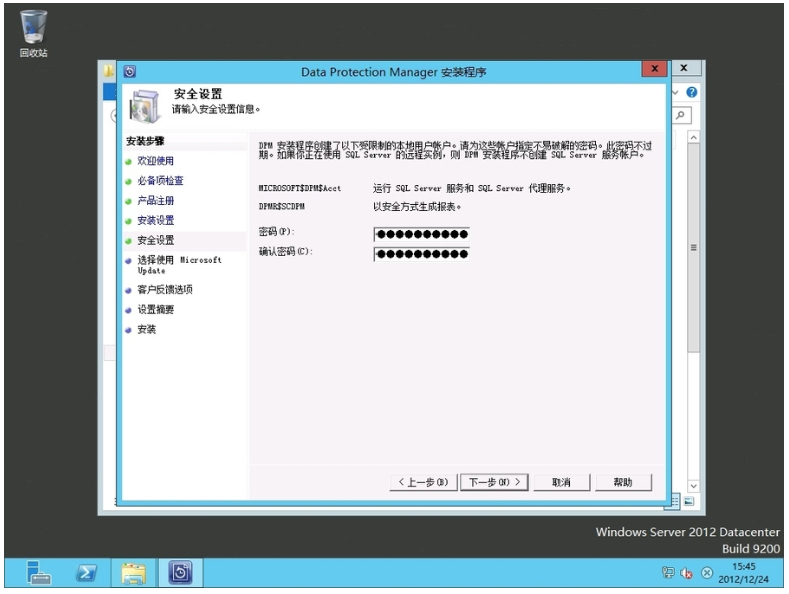Select the 安装 final setup step
Viewport: 789px width, 594px height.
[x=146, y=329]
